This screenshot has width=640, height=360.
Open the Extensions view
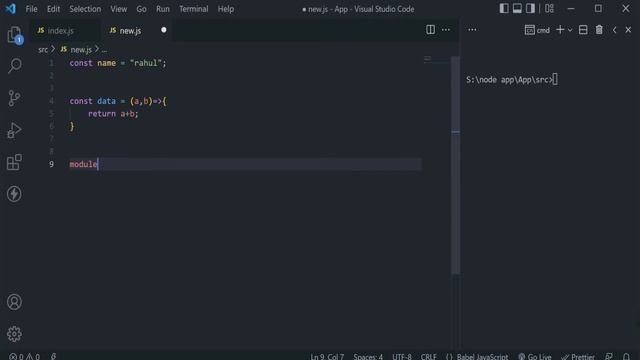pyautogui.click(x=14, y=162)
